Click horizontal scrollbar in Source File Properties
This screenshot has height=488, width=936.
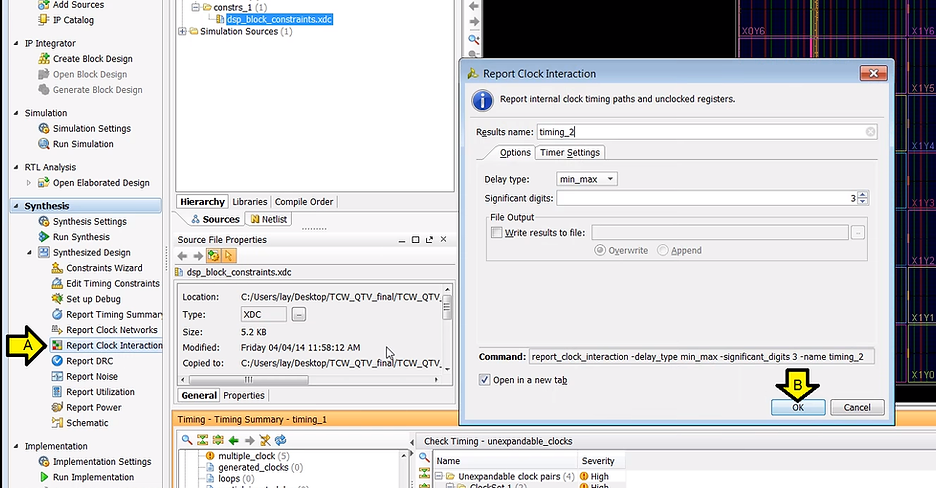click(x=248, y=379)
